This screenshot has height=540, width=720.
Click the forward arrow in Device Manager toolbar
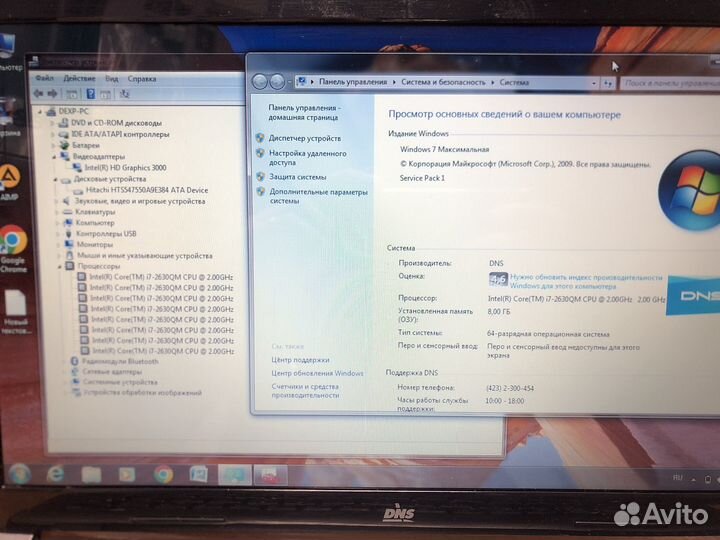pyautogui.click(x=52, y=94)
